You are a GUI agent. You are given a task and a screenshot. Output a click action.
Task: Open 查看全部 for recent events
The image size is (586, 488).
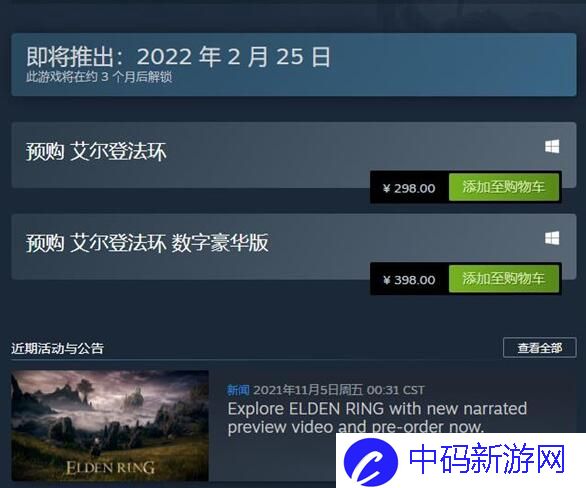pyautogui.click(x=540, y=348)
